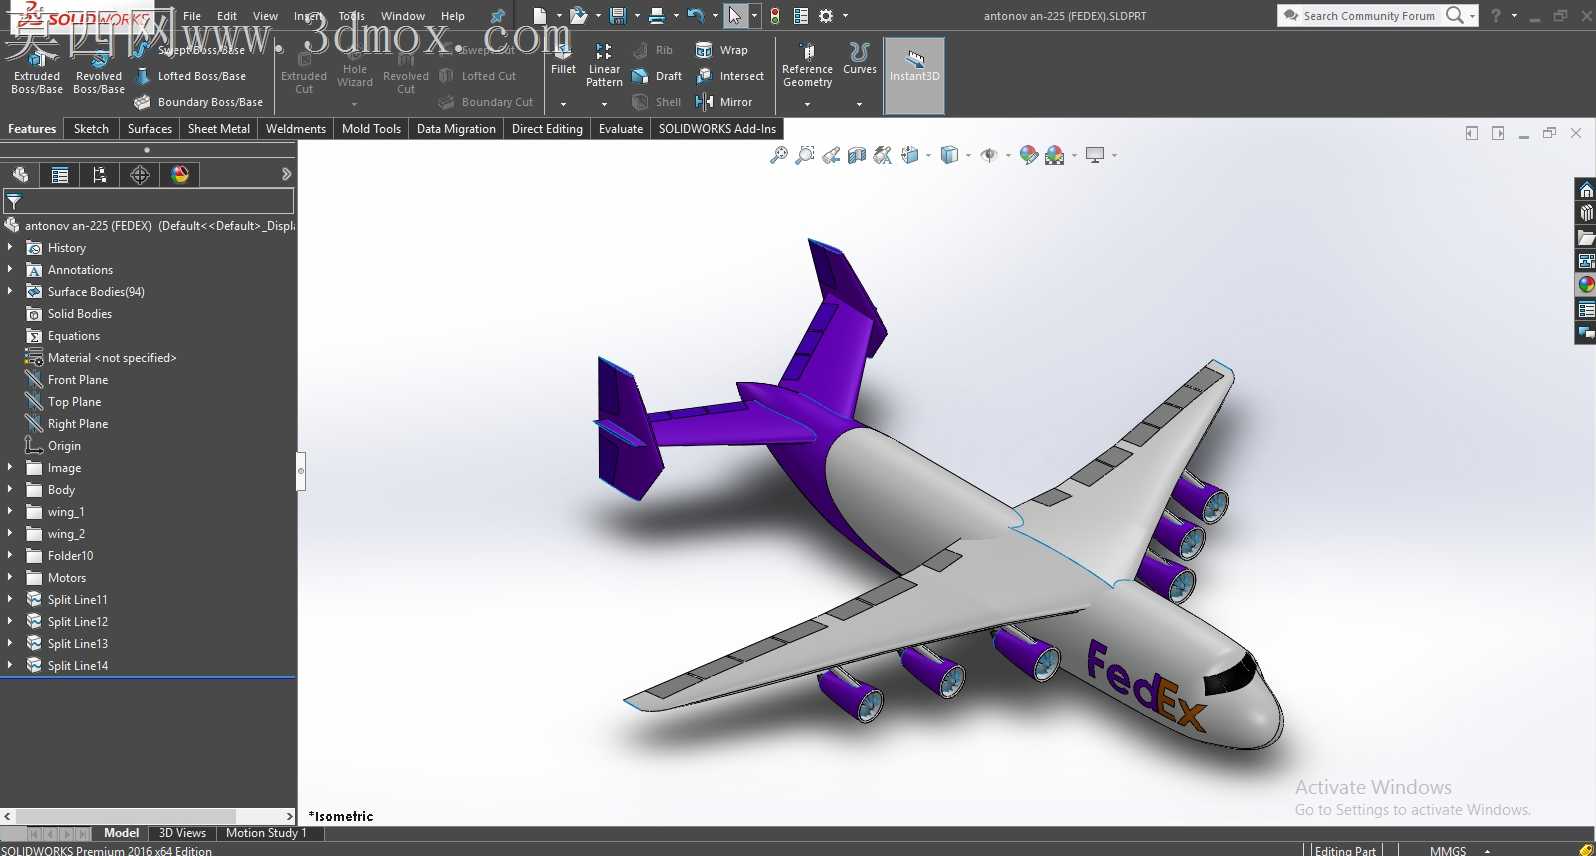Click Zoom to Fit icon
Viewport: 1596px width, 856px height.
coord(779,155)
